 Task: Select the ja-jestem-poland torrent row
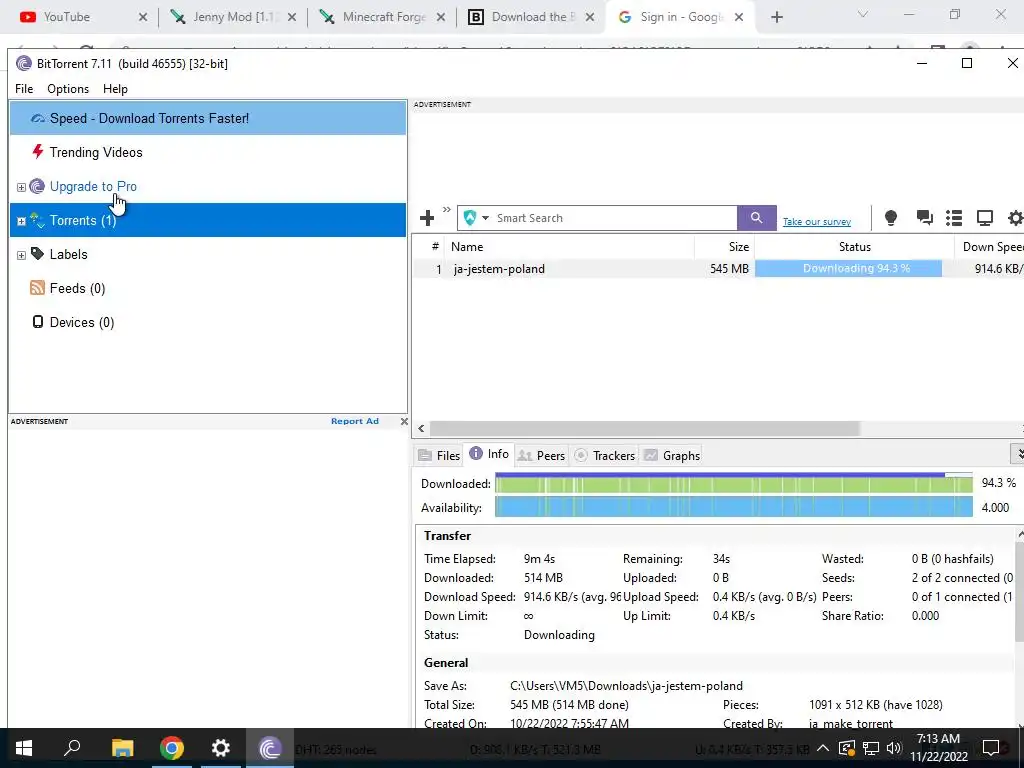point(718,268)
